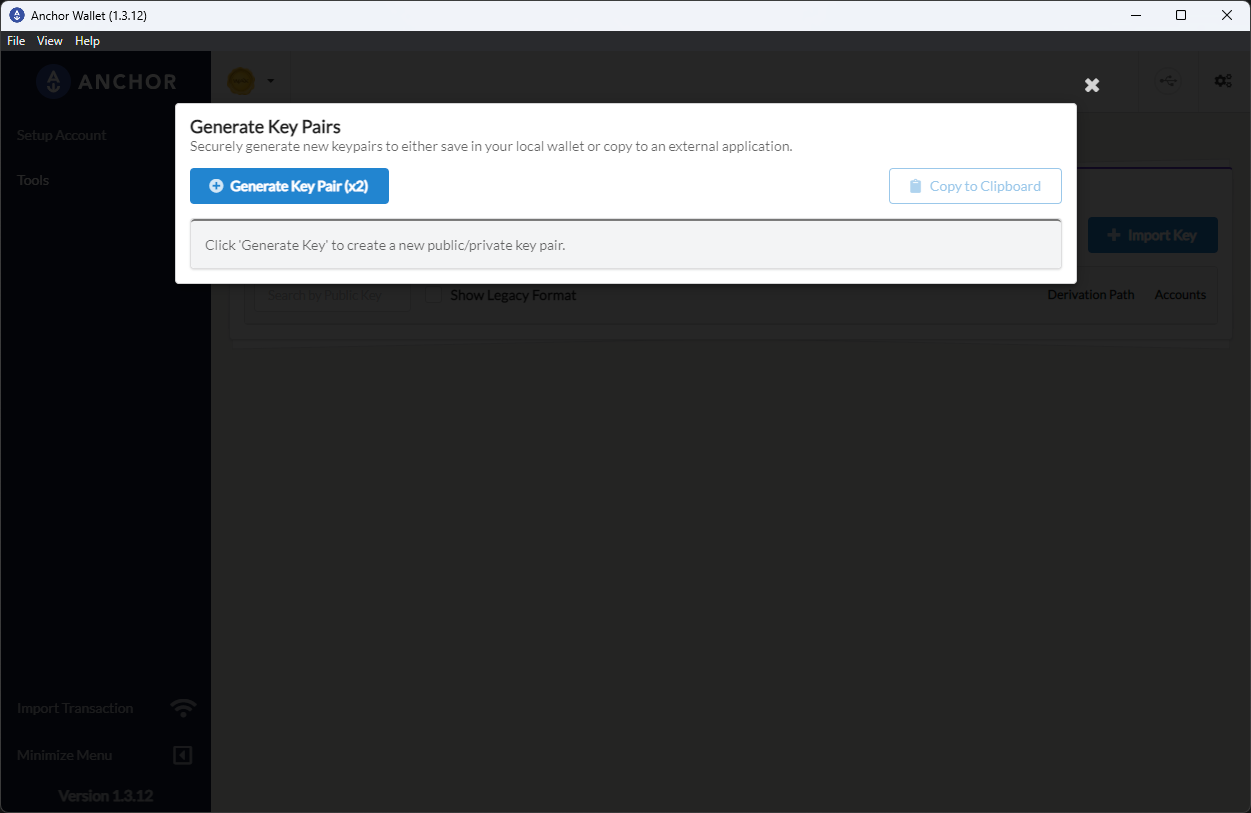The image size is (1251, 813).
Task: Select Setup Account in the sidebar
Action: (x=61, y=135)
